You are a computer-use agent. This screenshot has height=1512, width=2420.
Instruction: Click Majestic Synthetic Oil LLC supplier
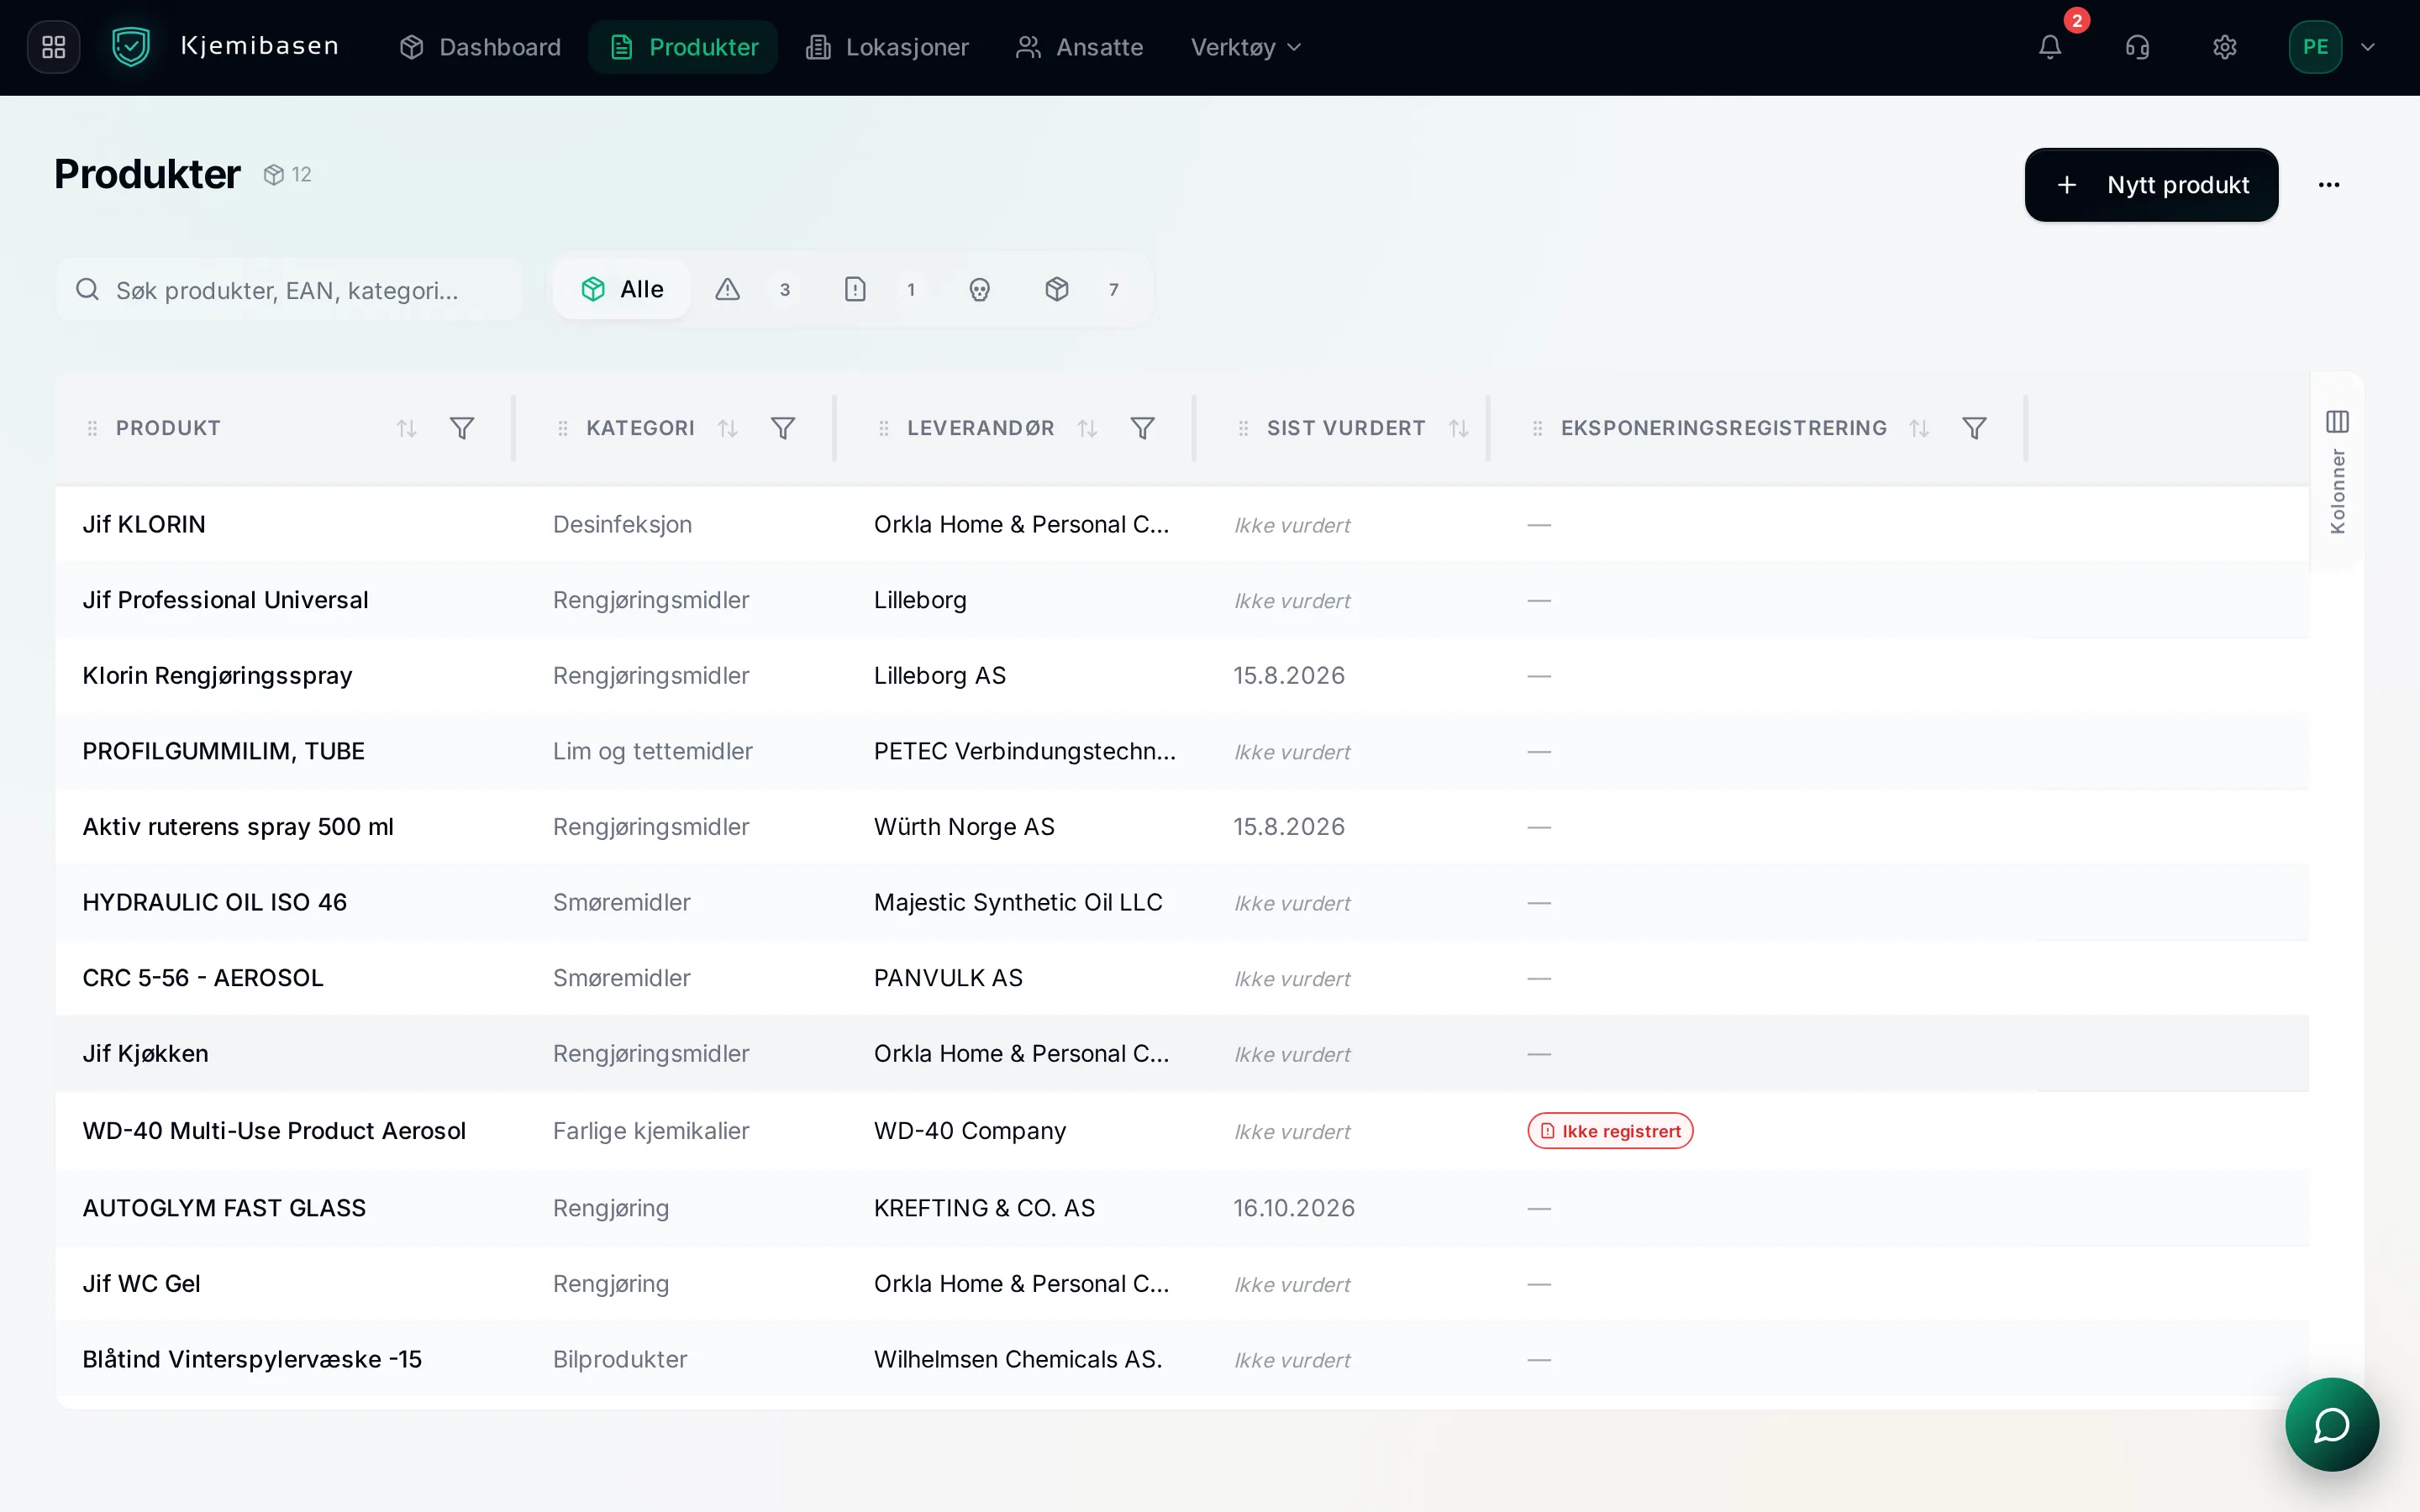pos(1018,902)
